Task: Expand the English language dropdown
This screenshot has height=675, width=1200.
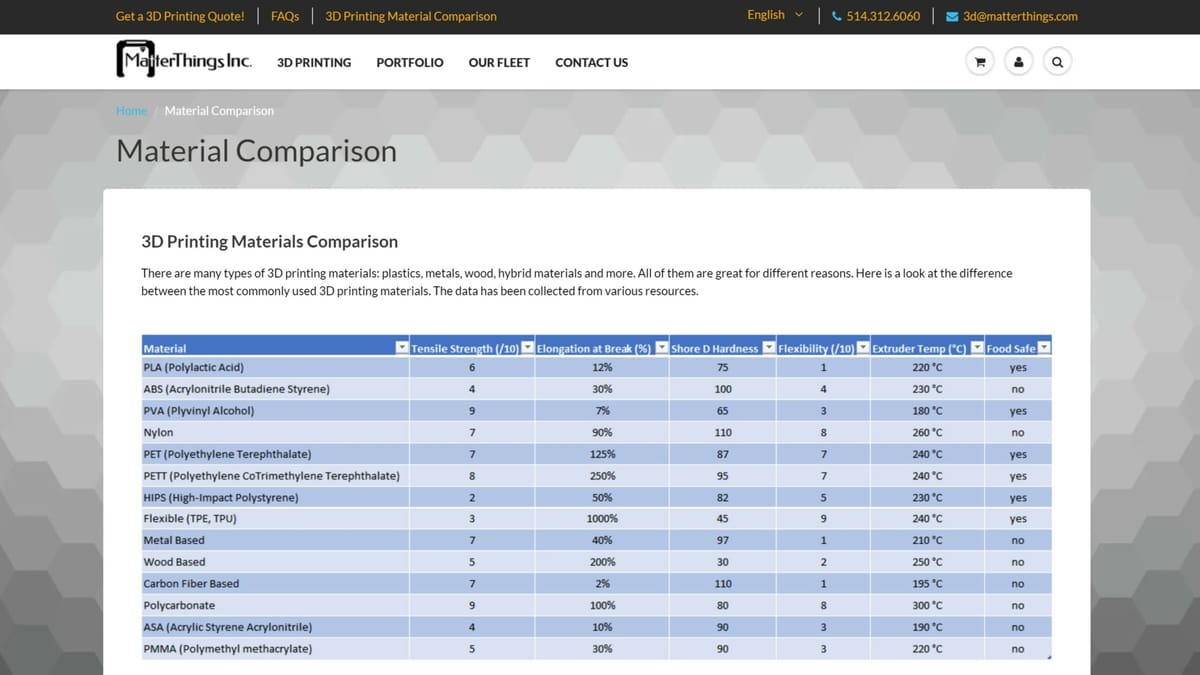Action: 775,15
